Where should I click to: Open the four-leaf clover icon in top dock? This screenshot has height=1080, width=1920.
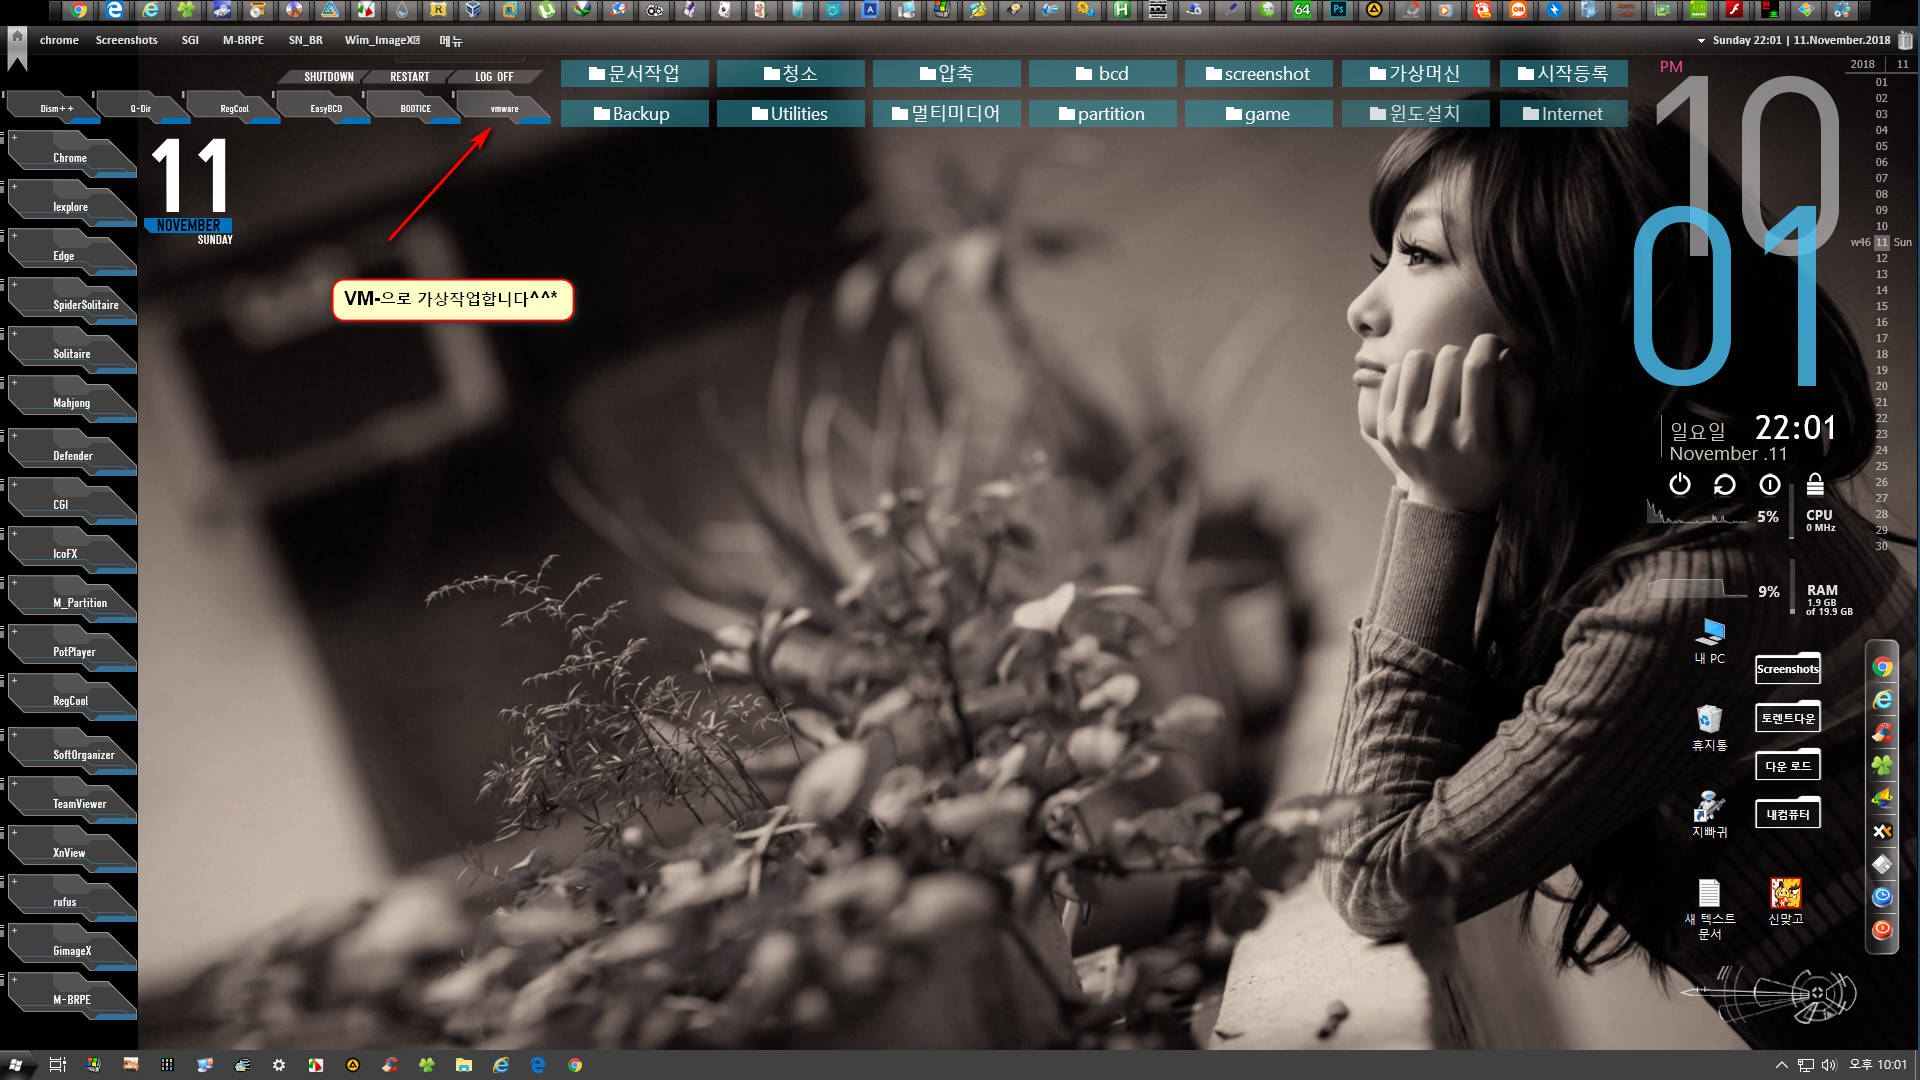187,10
